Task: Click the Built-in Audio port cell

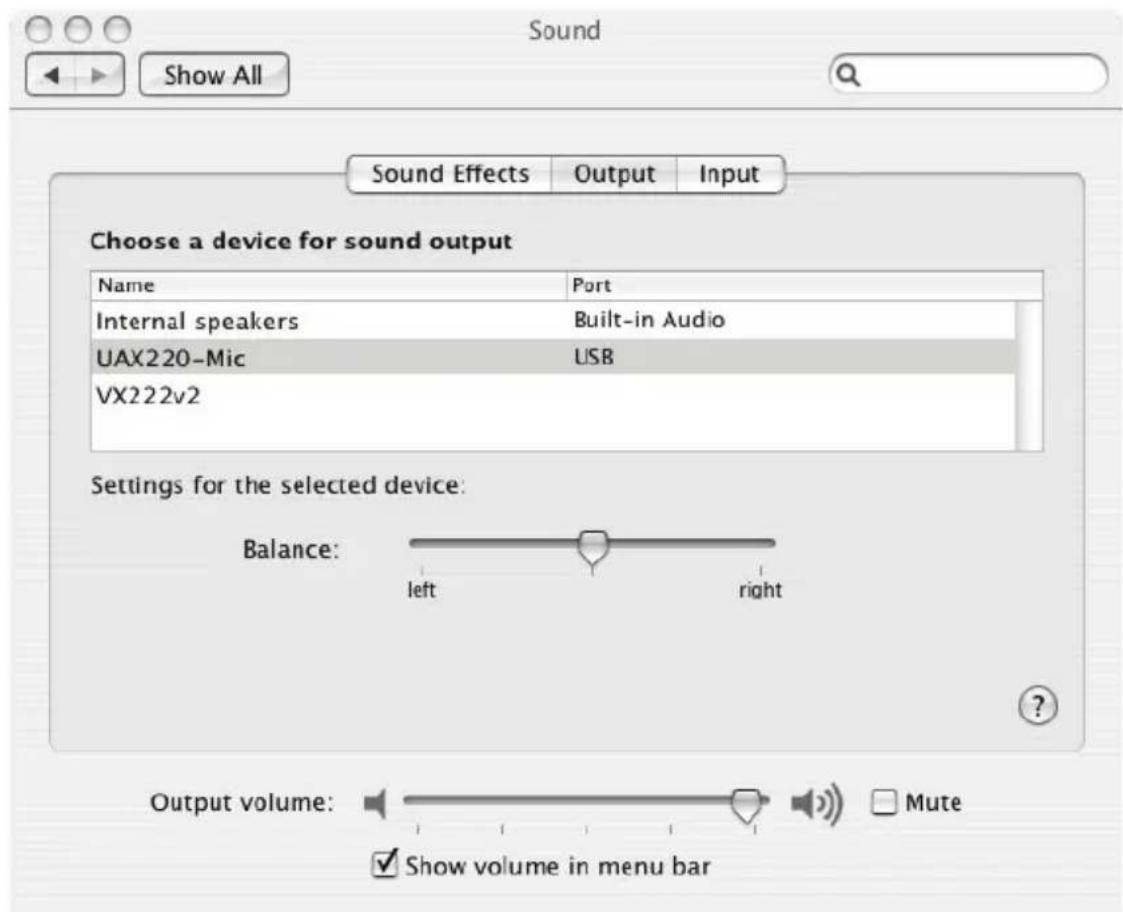Action: 649,320
